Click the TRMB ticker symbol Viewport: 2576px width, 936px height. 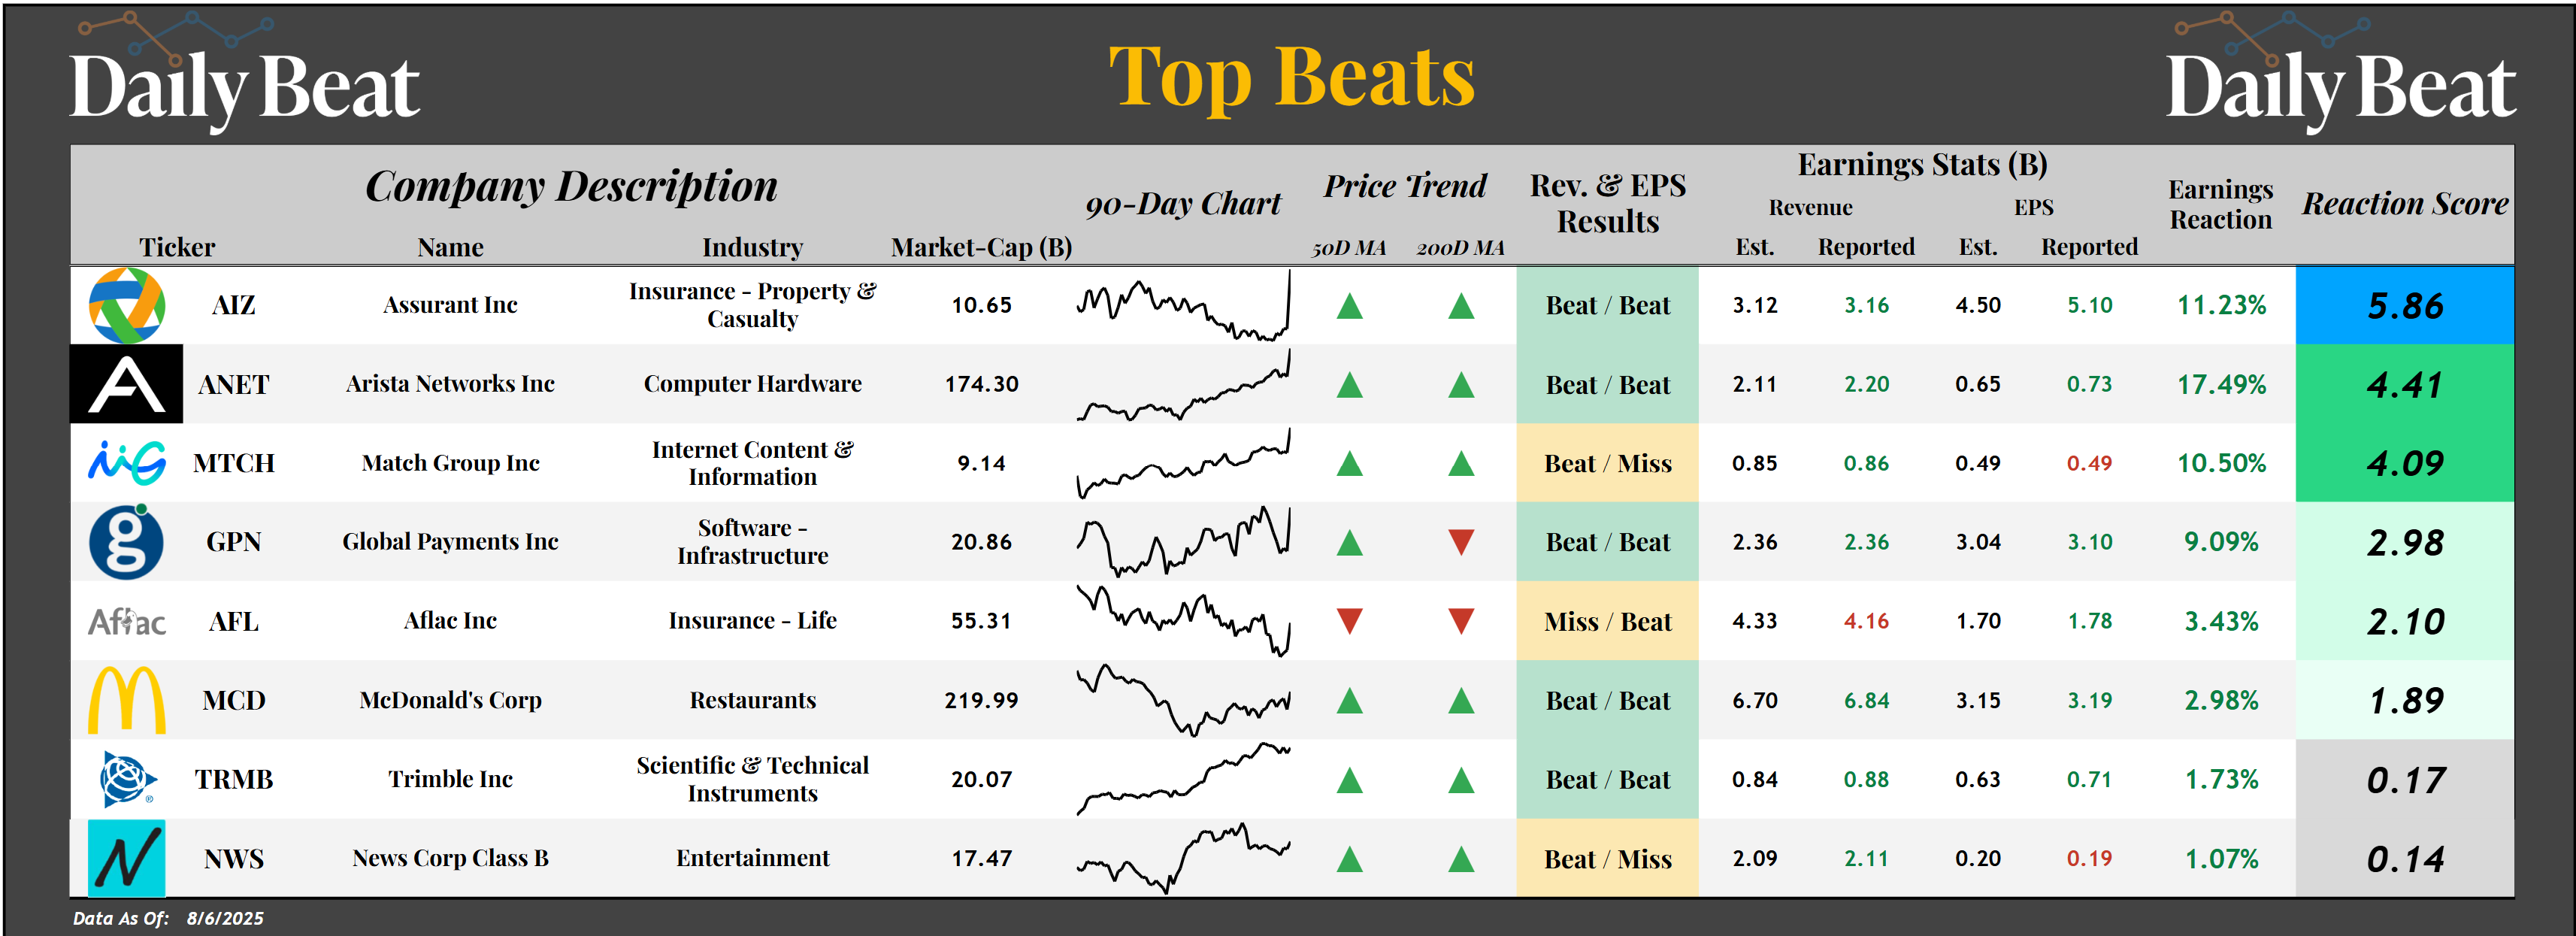234,779
